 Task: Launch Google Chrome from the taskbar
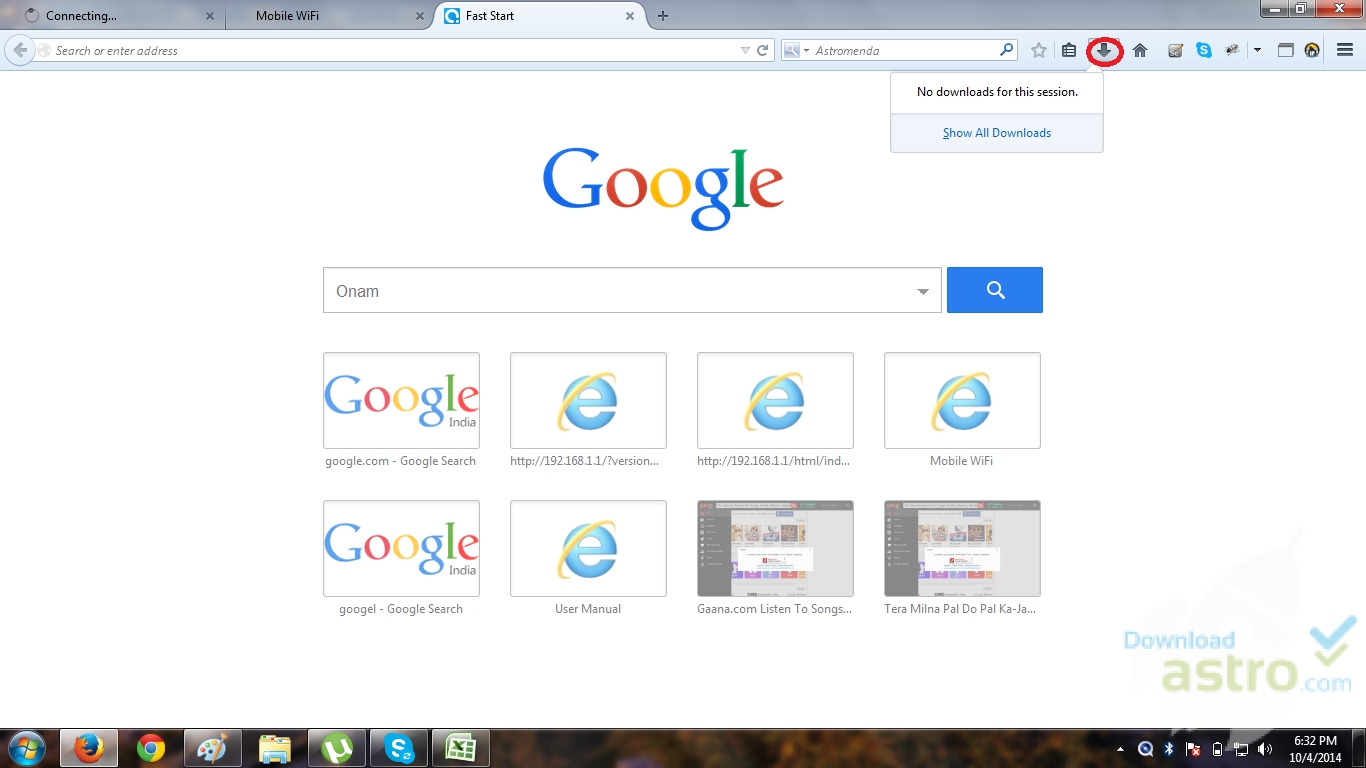151,748
